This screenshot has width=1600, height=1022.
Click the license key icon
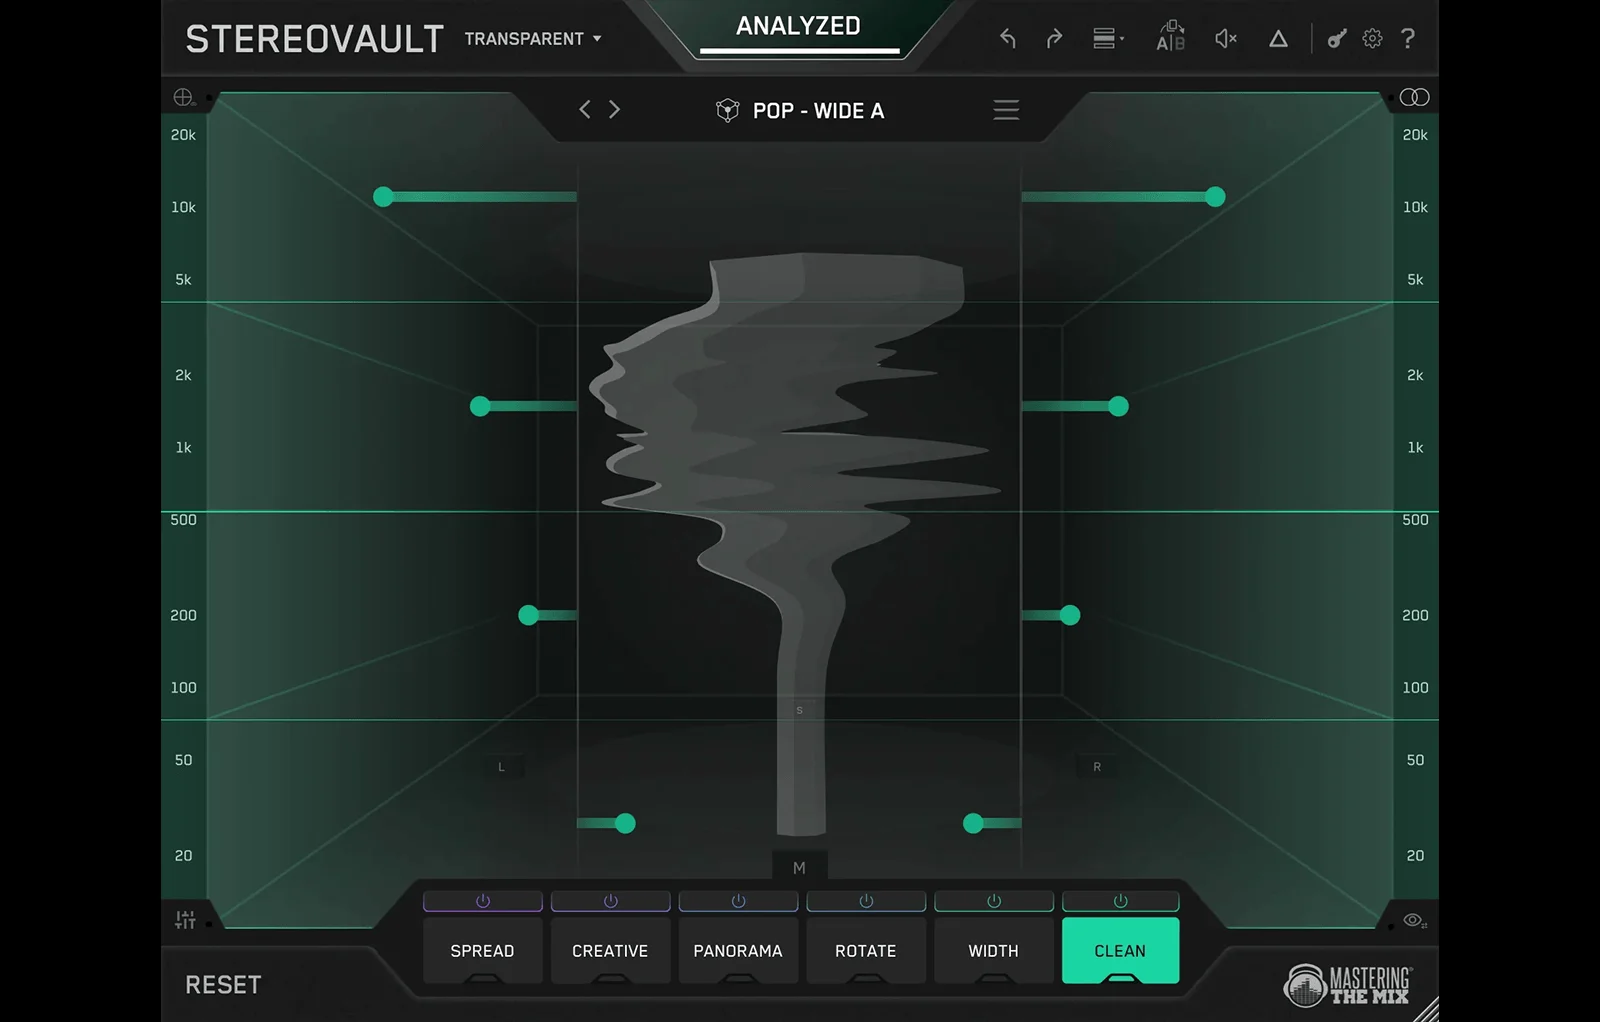pyautogui.click(x=1337, y=39)
